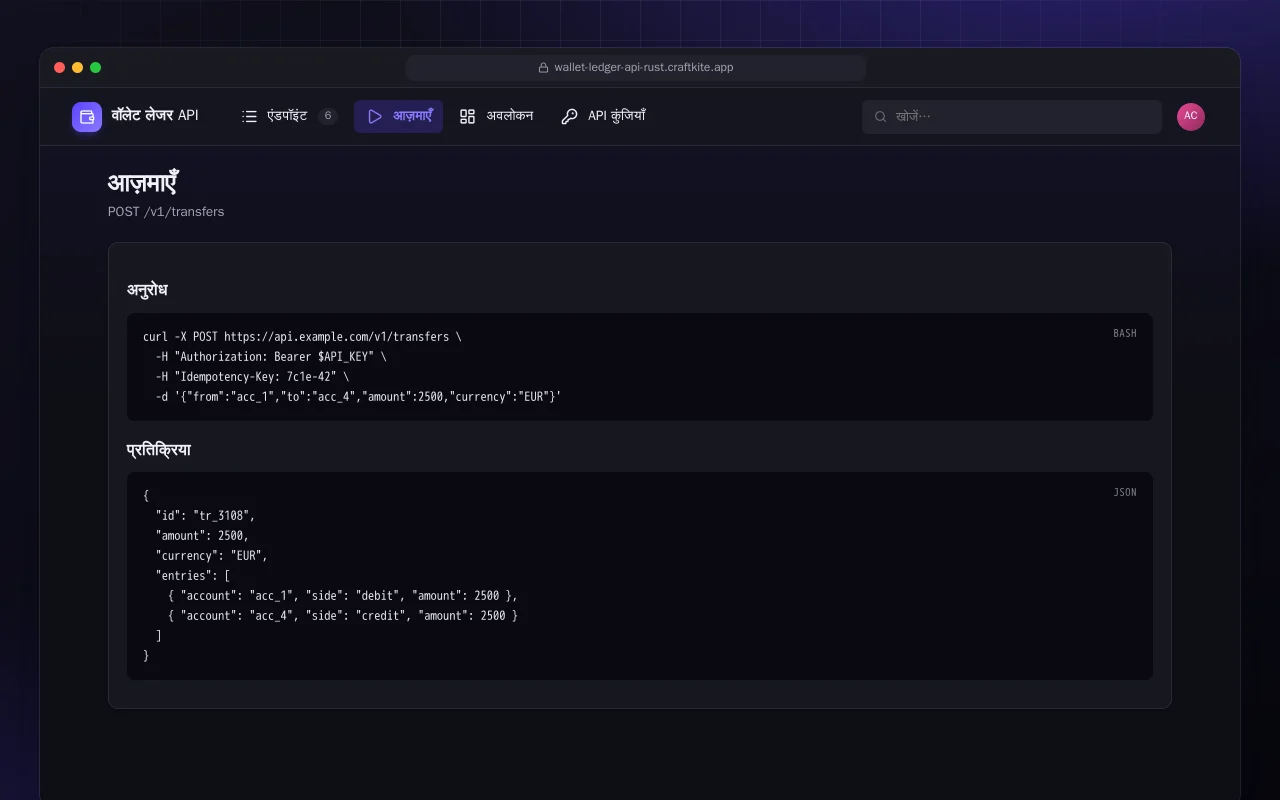1280x800 pixels.
Task: Click the list icon beside एंडपॉइंट
Action: tap(250, 117)
